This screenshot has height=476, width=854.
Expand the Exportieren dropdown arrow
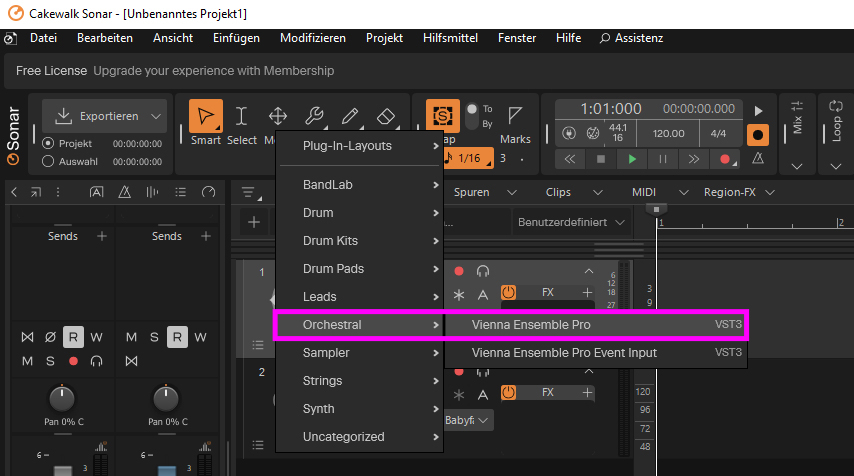(x=156, y=116)
